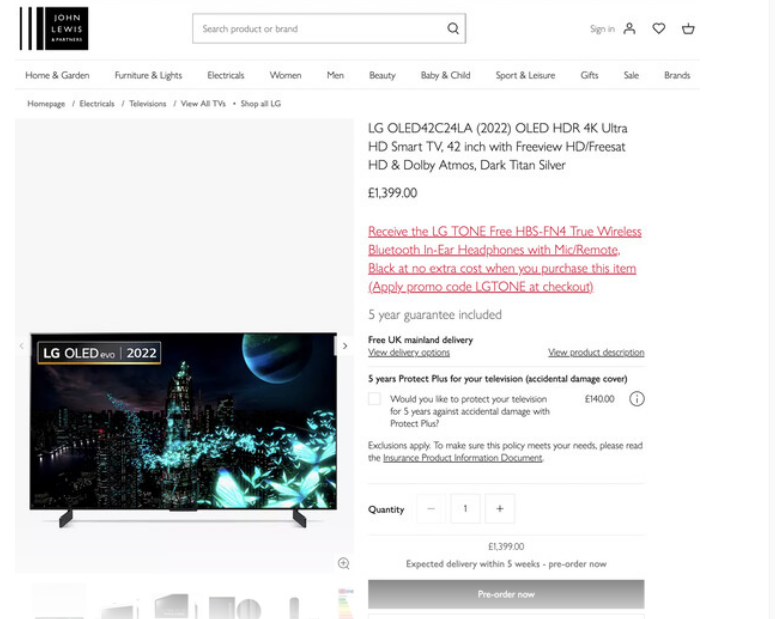
Task: Go to Electricals breadcrumb
Action: click(97, 103)
